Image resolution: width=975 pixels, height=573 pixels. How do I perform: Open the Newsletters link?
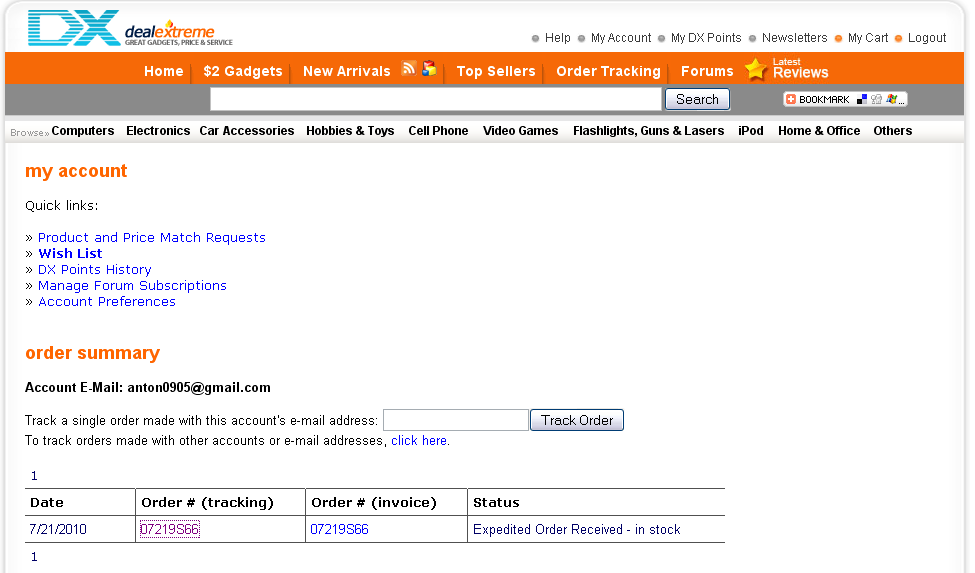(795, 38)
